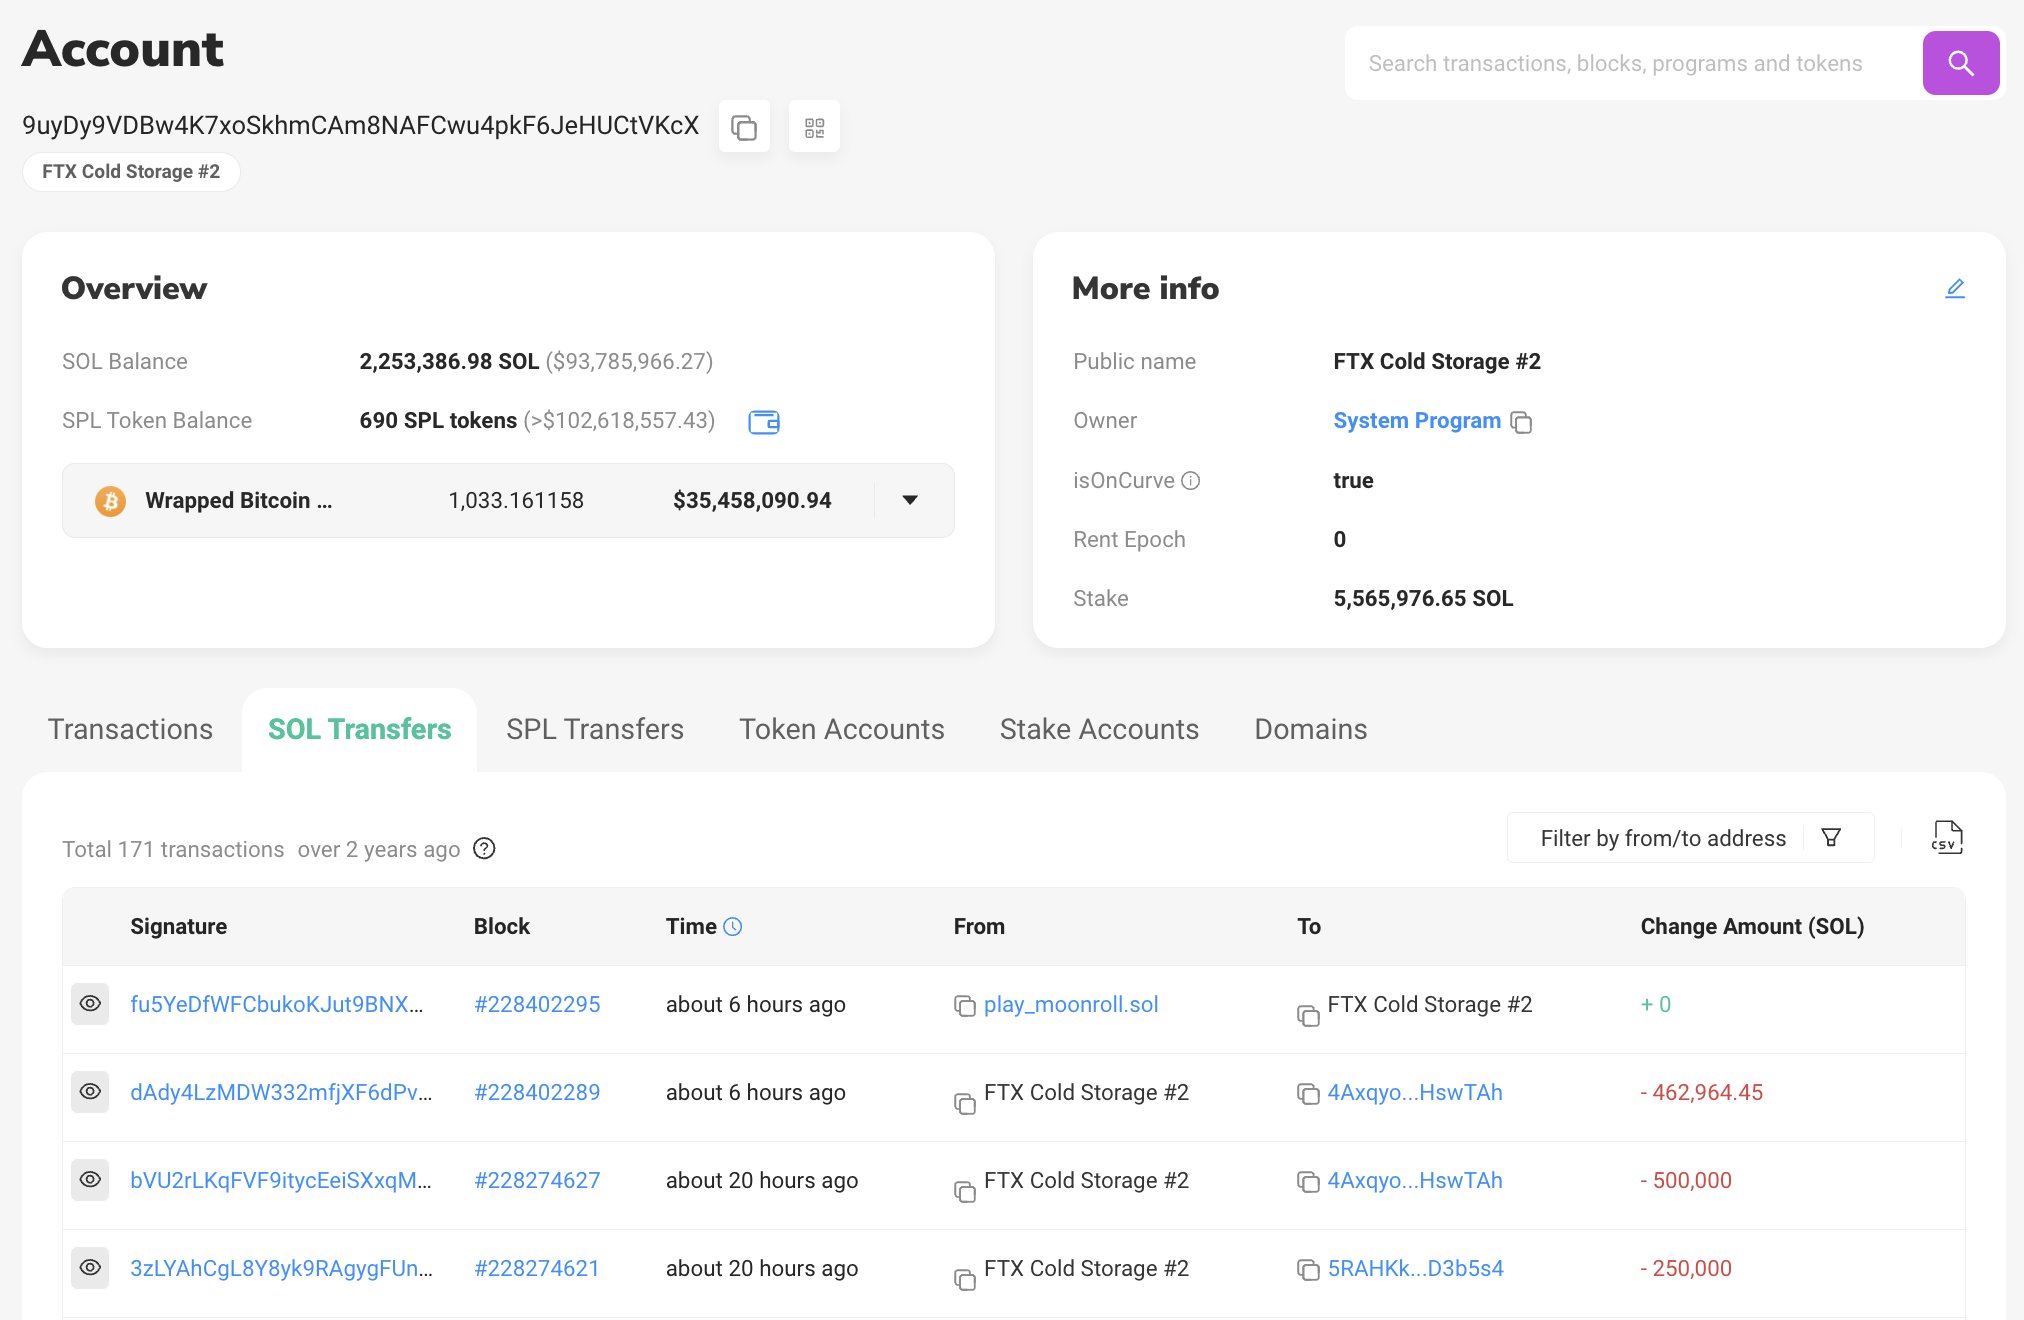Edit More info with pencil icon
Image resolution: width=2024 pixels, height=1320 pixels.
(x=1955, y=289)
